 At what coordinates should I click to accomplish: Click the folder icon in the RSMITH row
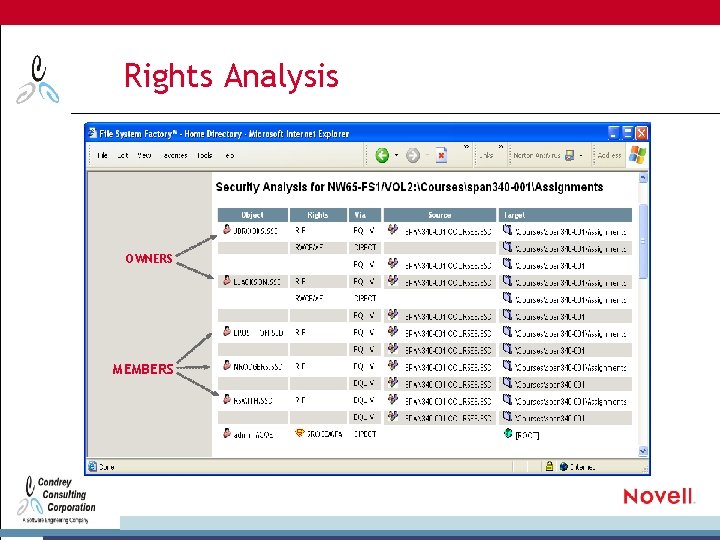pos(507,399)
